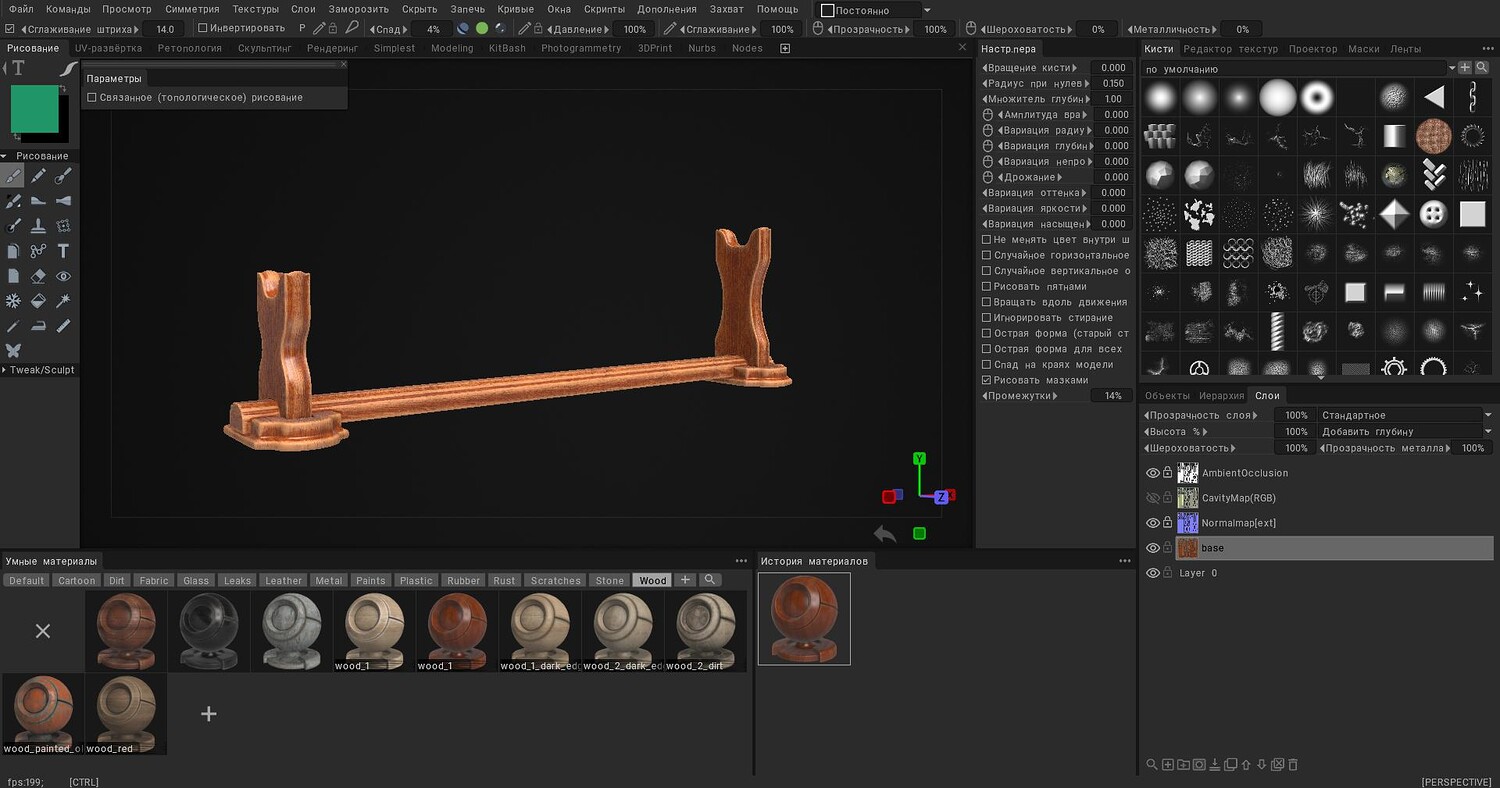
Task: Check Связанное (топологическое) рисование
Action: tap(92, 98)
